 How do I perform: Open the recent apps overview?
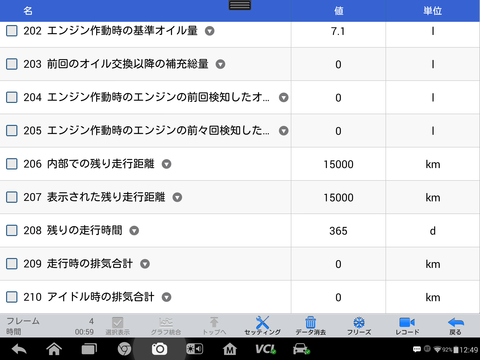pos(89,349)
